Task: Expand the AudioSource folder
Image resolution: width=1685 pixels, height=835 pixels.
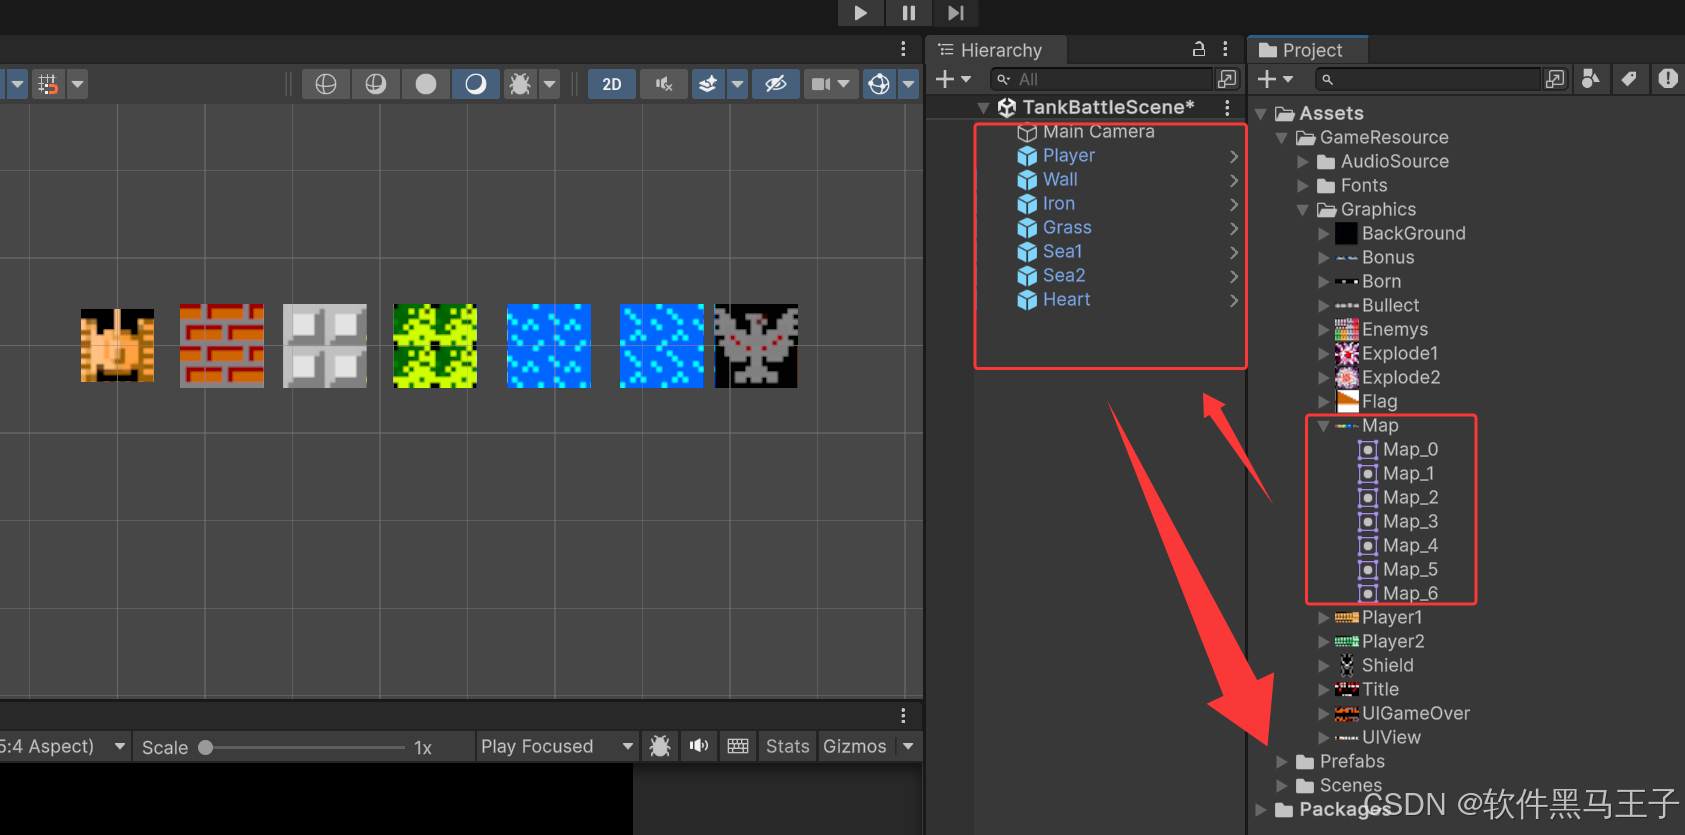Action: [1302, 162]
